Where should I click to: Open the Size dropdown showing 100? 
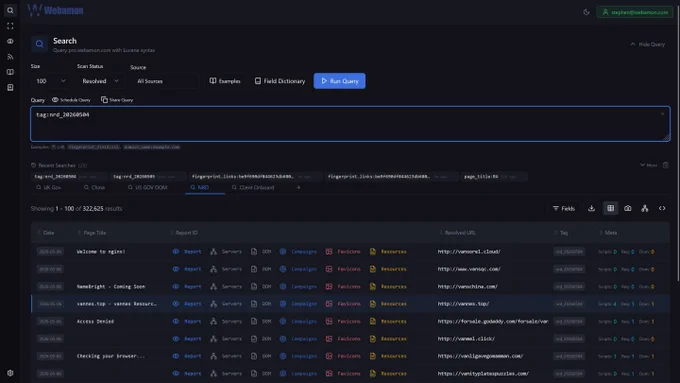point(50,81)
